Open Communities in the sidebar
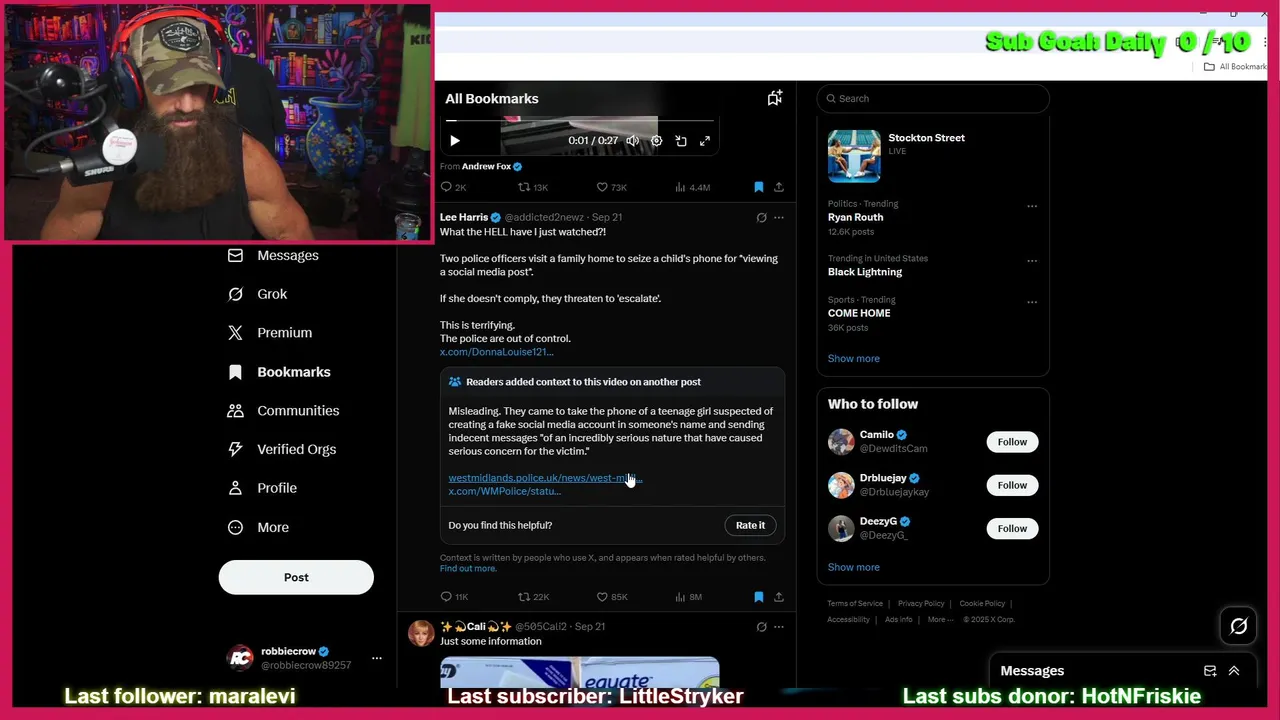The height and width of the screenshot is (720, 1280). coord(283,411)
